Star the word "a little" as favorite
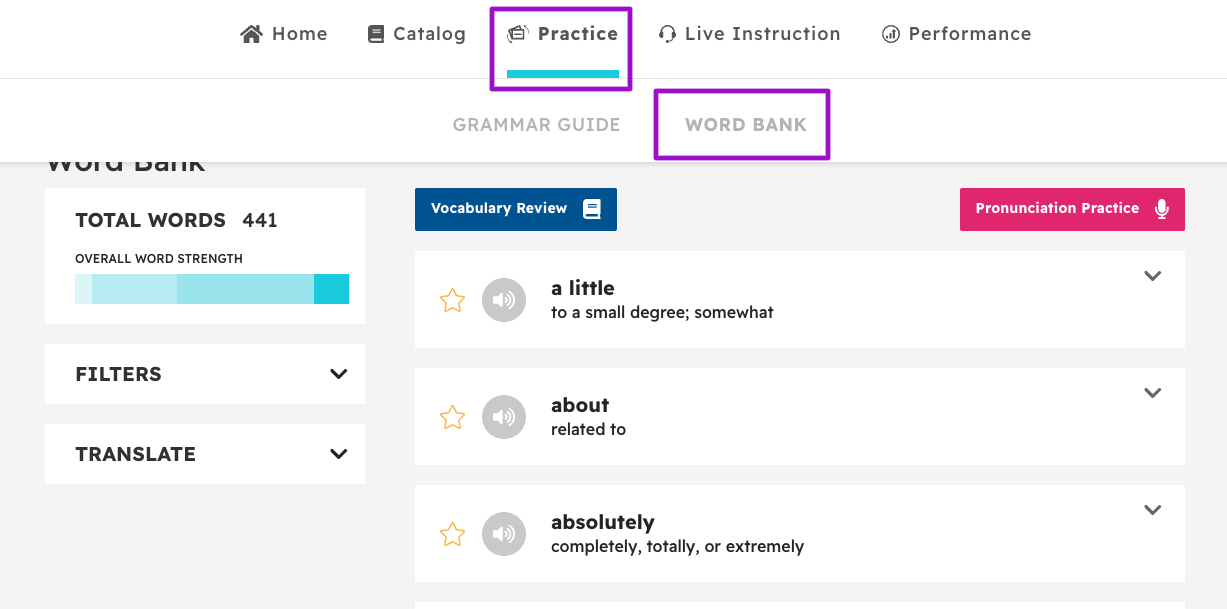Image resolution: width=1227 pixels, height=609 pixels. click(x=453, y=300)
